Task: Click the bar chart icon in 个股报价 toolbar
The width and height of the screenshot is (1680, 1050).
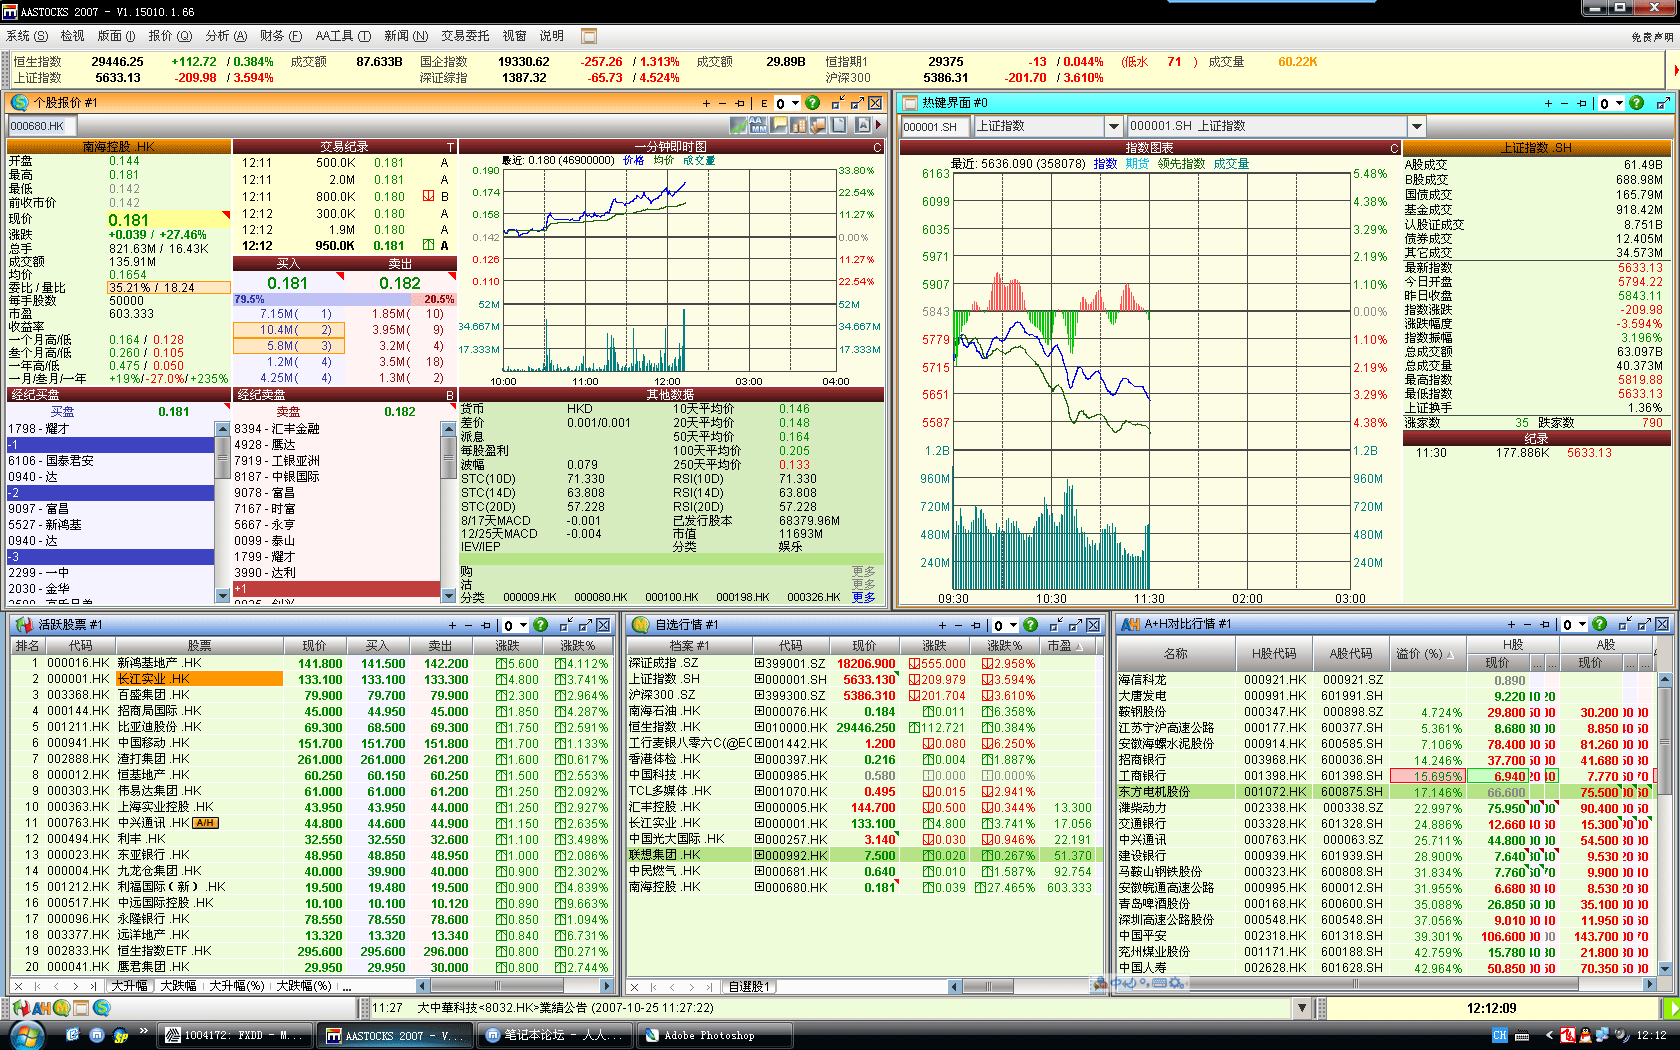Action: [x=798, y=125]
